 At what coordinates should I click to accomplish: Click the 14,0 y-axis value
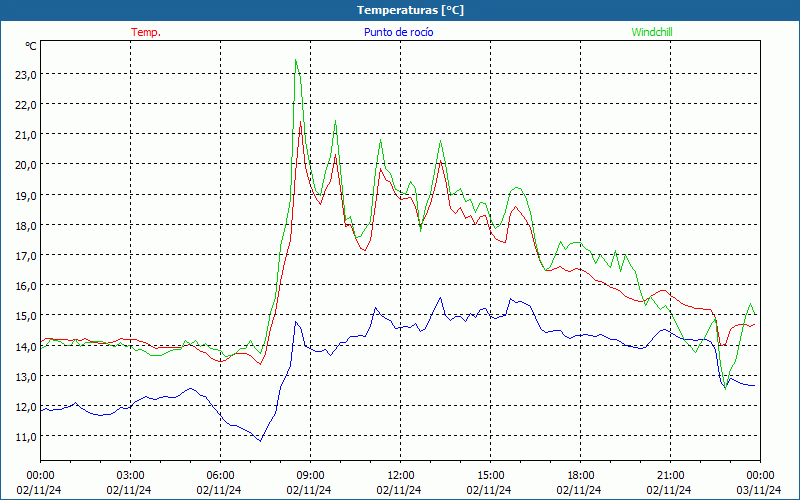click(x=24, y=346)
